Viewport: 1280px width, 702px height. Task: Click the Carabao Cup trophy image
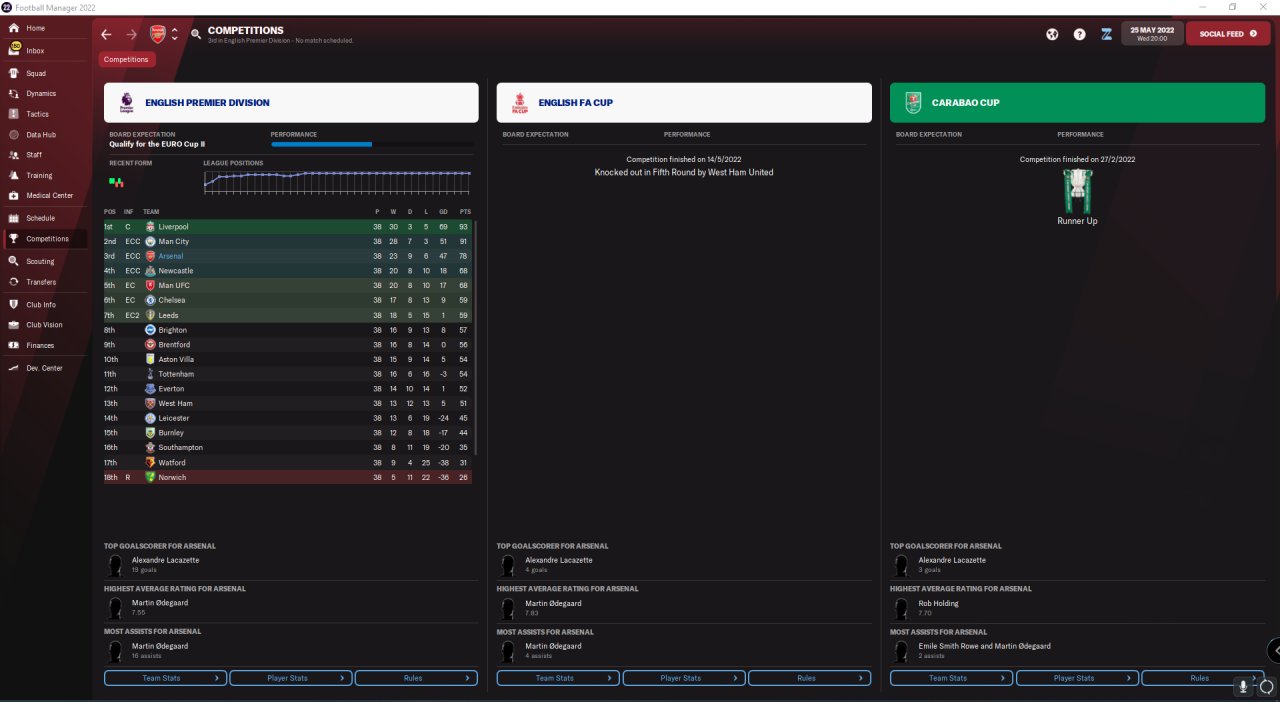(1077, 189)
